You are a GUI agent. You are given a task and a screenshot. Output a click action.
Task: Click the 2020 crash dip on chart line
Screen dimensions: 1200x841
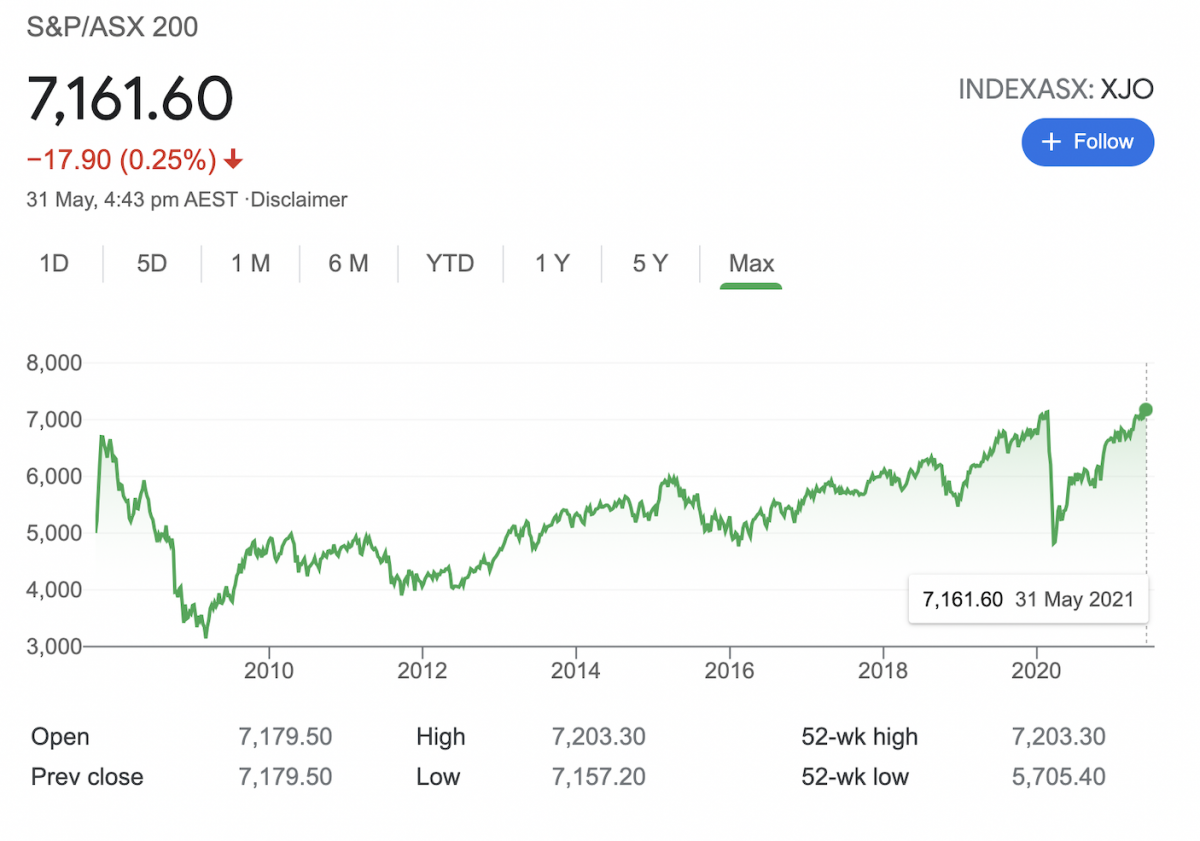pyautogui.click(x=1054, y=543)
